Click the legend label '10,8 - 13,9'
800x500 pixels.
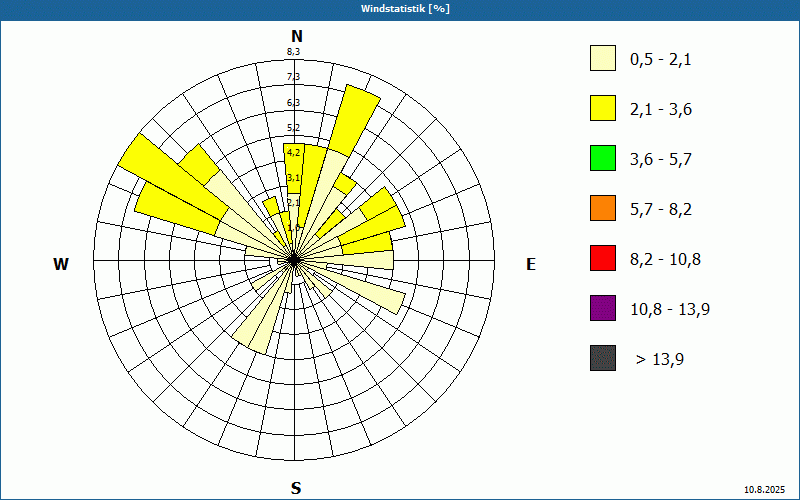pos(670,310)
